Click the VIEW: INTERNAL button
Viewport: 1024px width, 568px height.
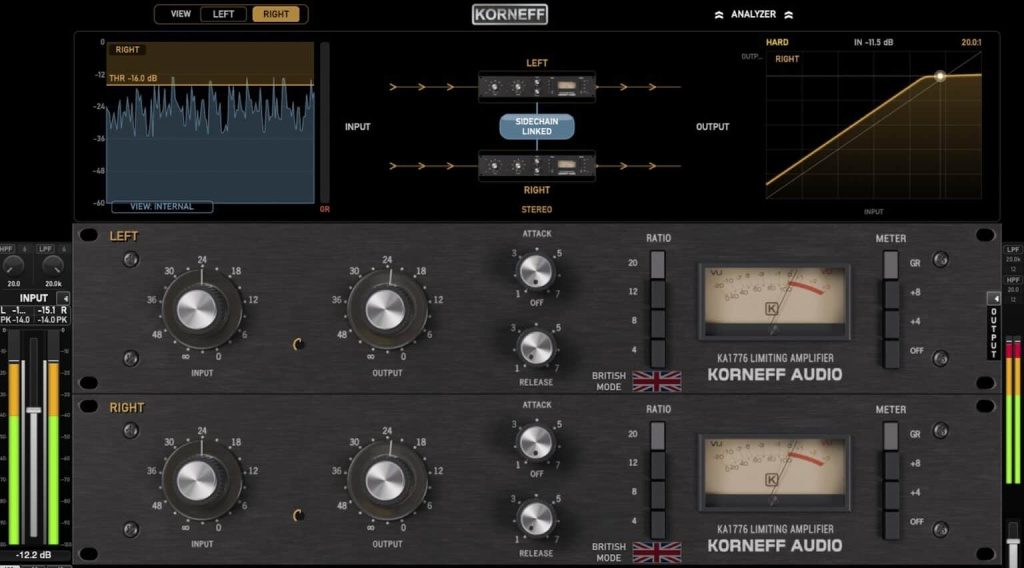162,206
